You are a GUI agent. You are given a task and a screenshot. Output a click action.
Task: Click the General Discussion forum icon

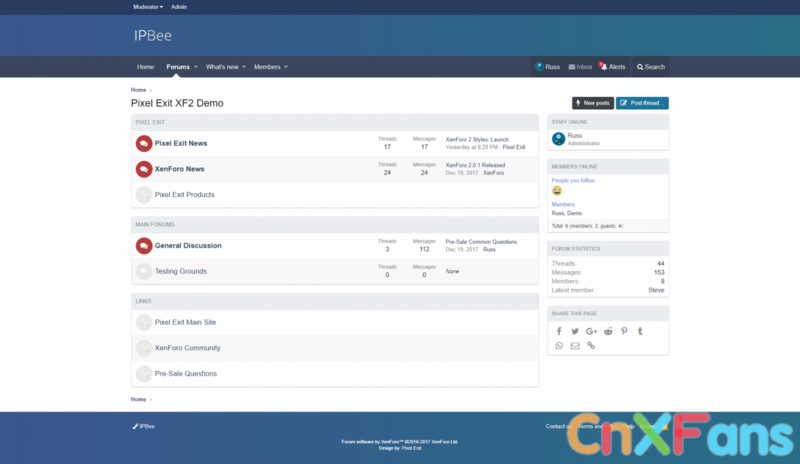click(x=144, y=246)
